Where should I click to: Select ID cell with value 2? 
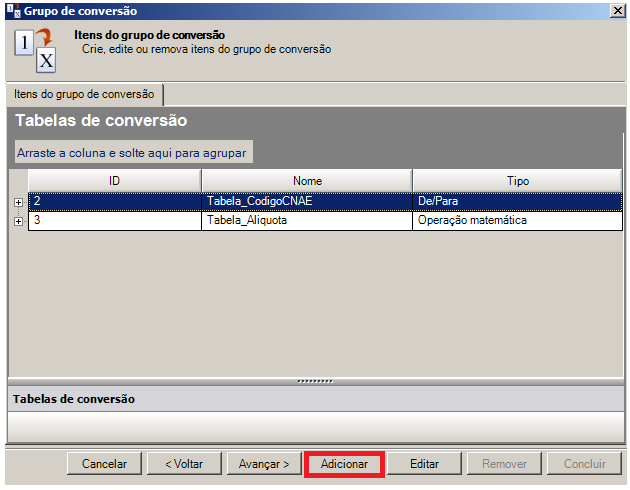click(115, 201)
